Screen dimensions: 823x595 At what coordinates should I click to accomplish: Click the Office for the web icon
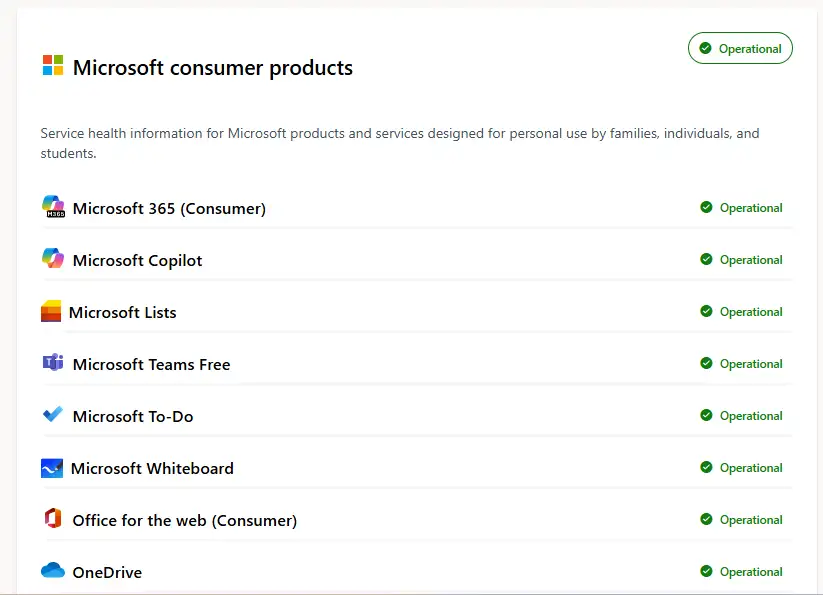[53, 519]
